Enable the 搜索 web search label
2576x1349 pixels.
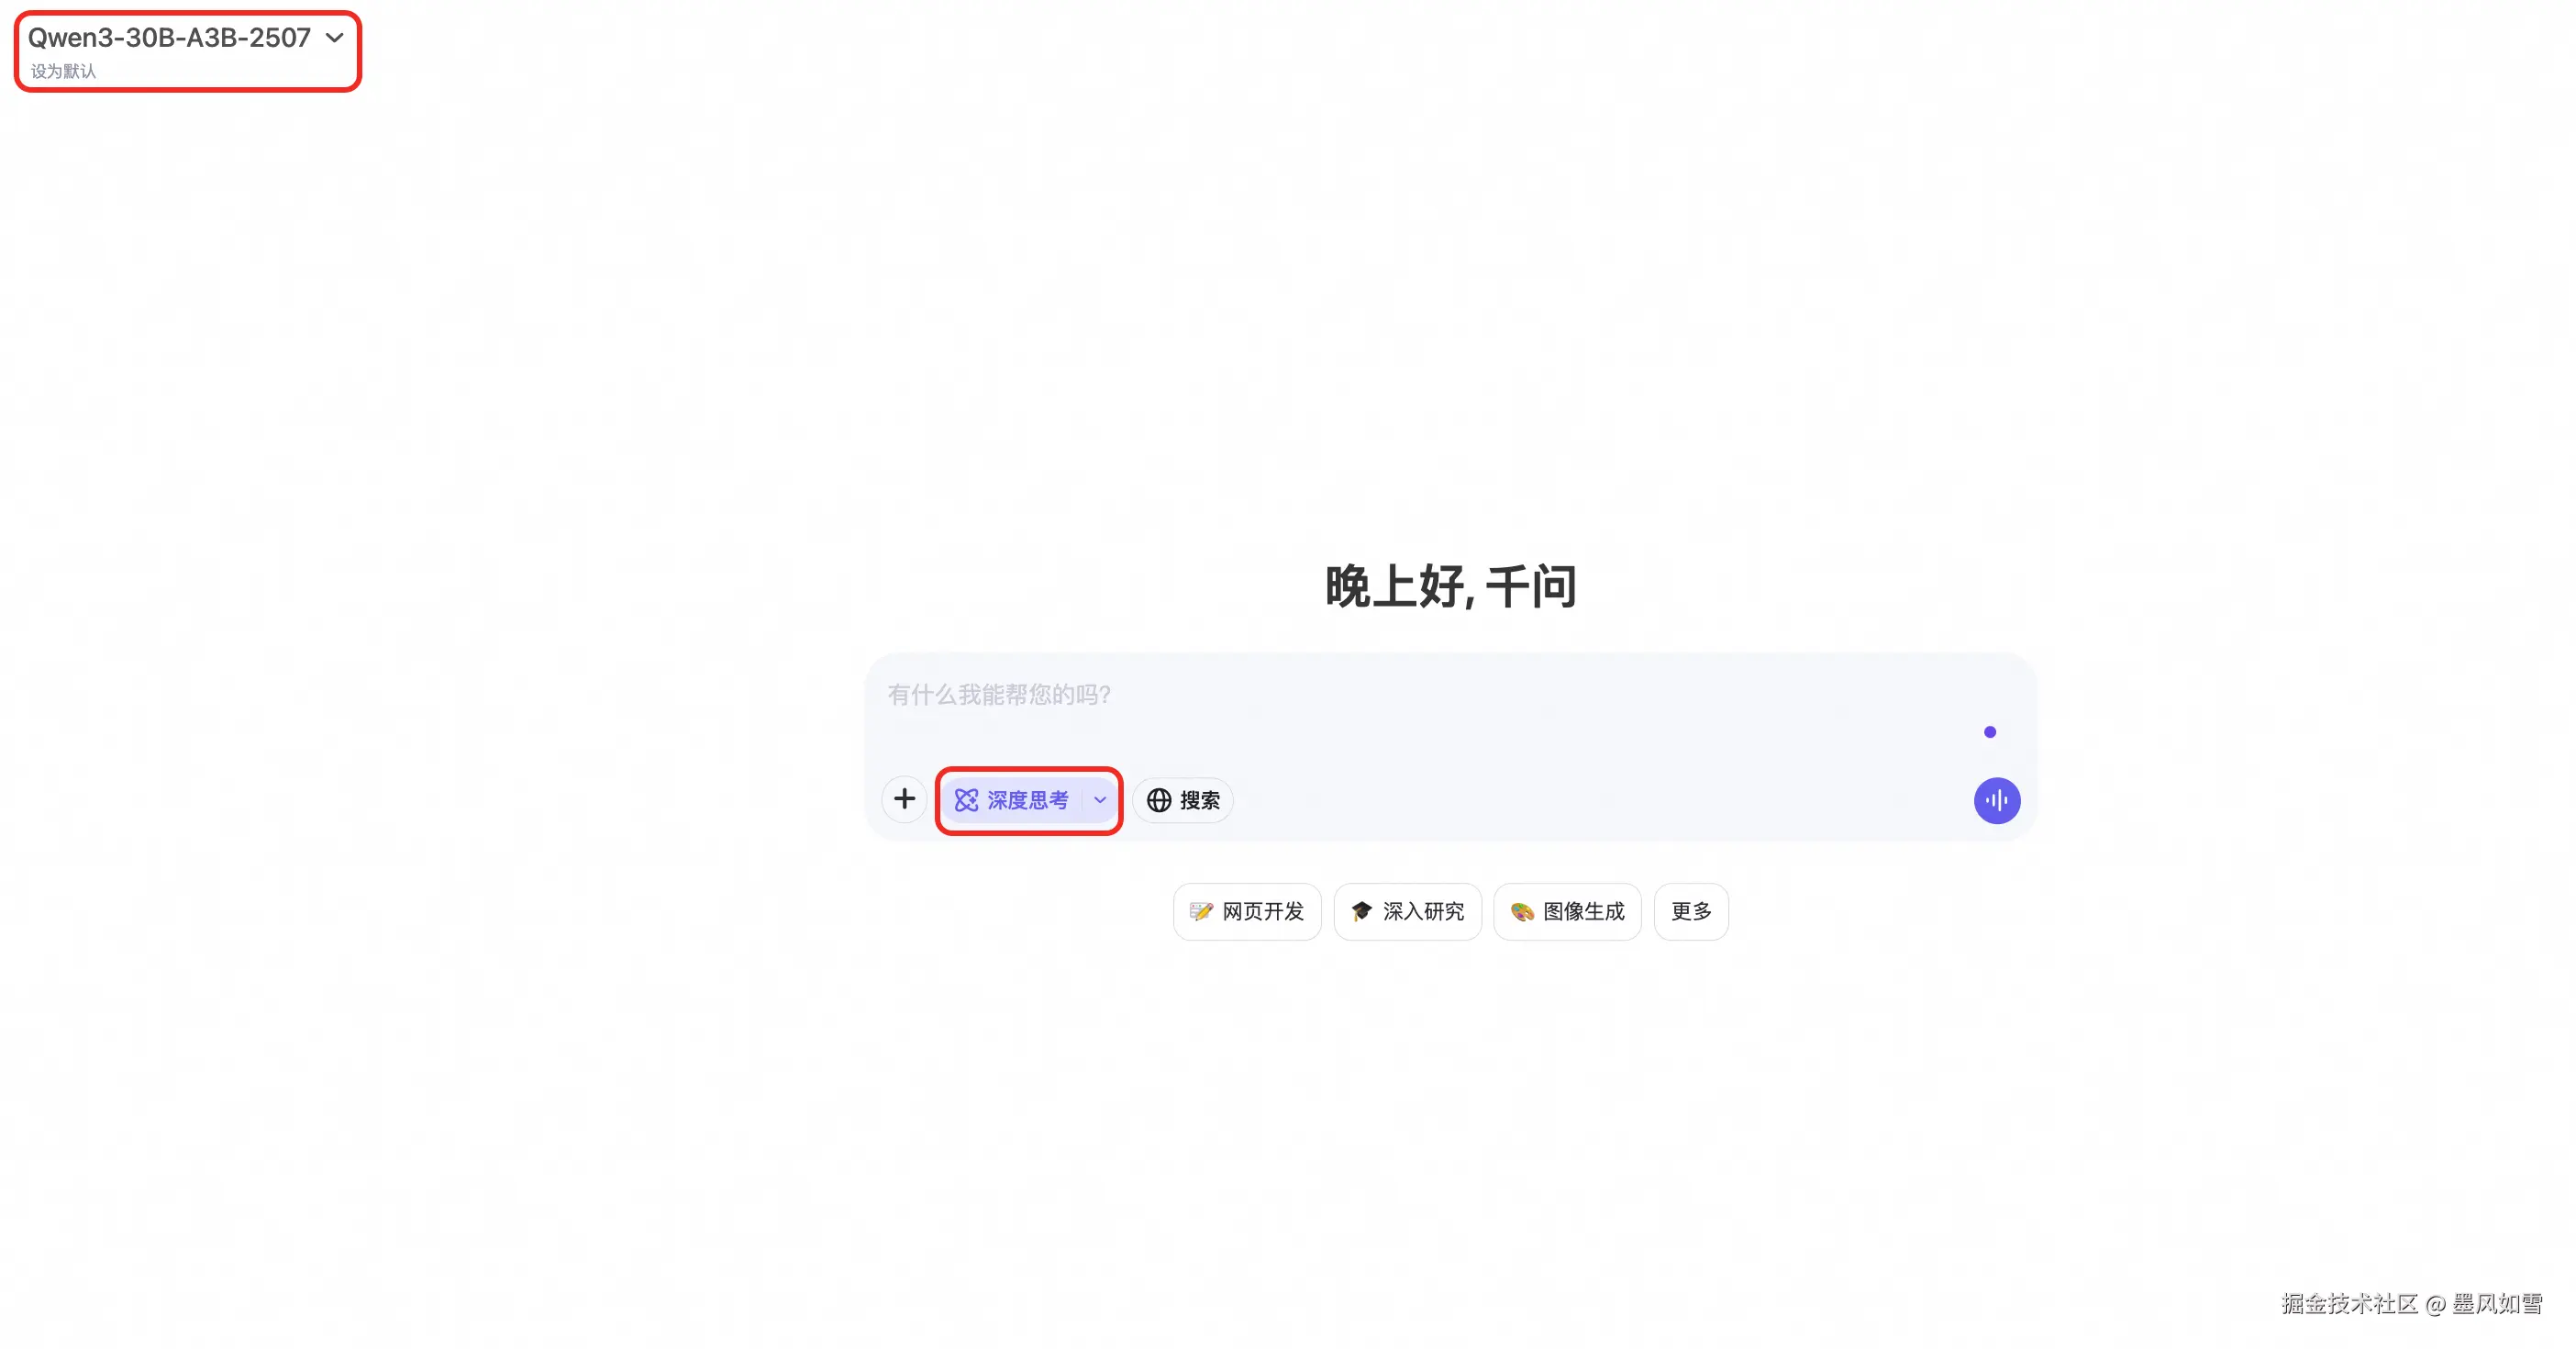1199,800
